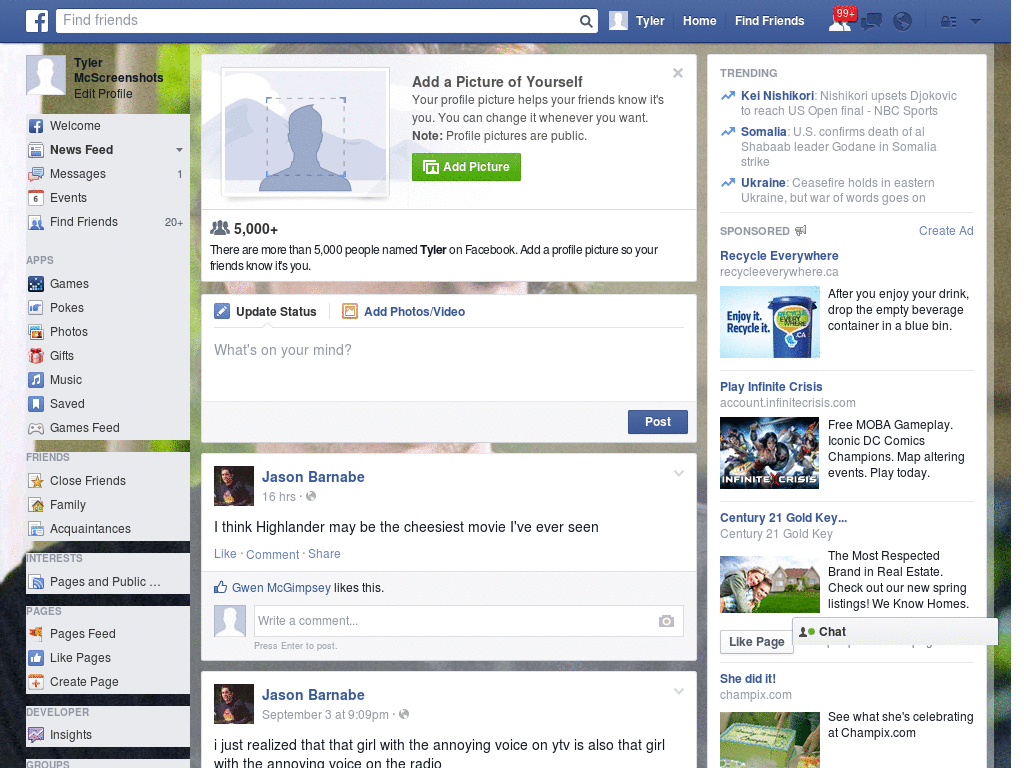The image size is (1024, 768).
Task: Open the messages icon in top bar
Action: (x=871, y=22)
